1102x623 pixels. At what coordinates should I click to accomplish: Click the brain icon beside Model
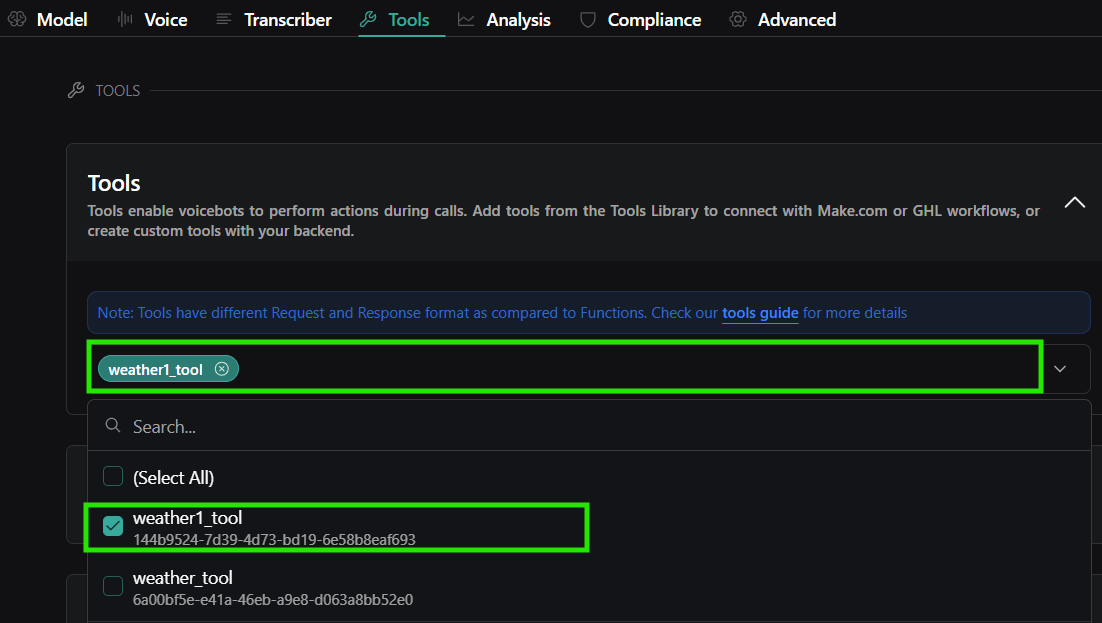[x=17, y=20]
